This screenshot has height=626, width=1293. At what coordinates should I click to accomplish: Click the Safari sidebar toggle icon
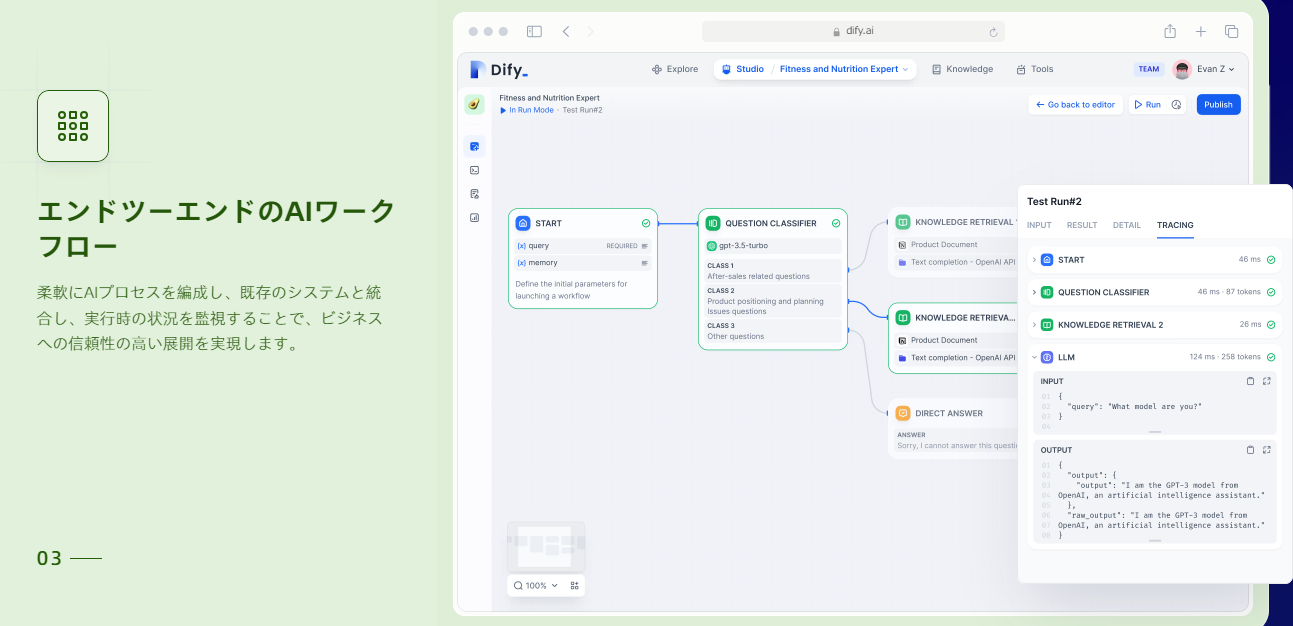tap(534, 31)
